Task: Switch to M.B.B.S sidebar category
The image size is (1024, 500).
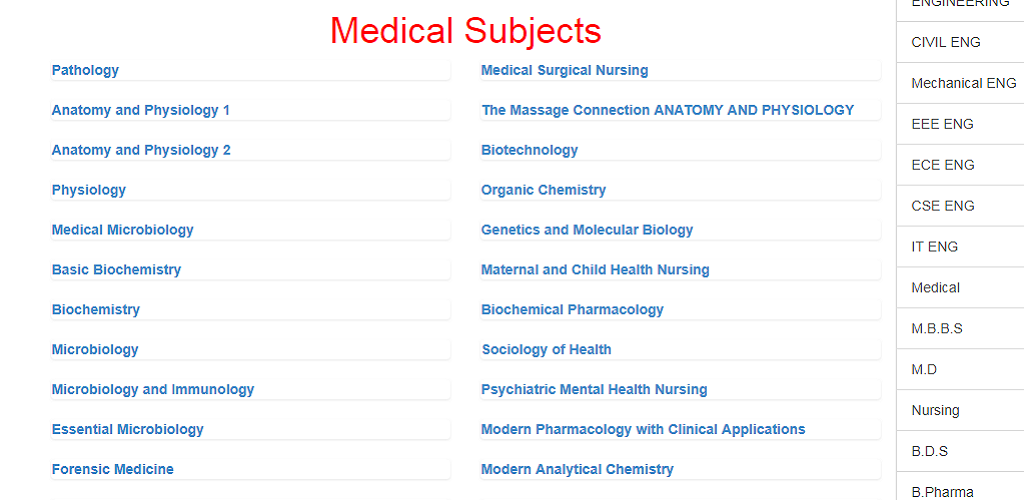Action: click(960, 329)
